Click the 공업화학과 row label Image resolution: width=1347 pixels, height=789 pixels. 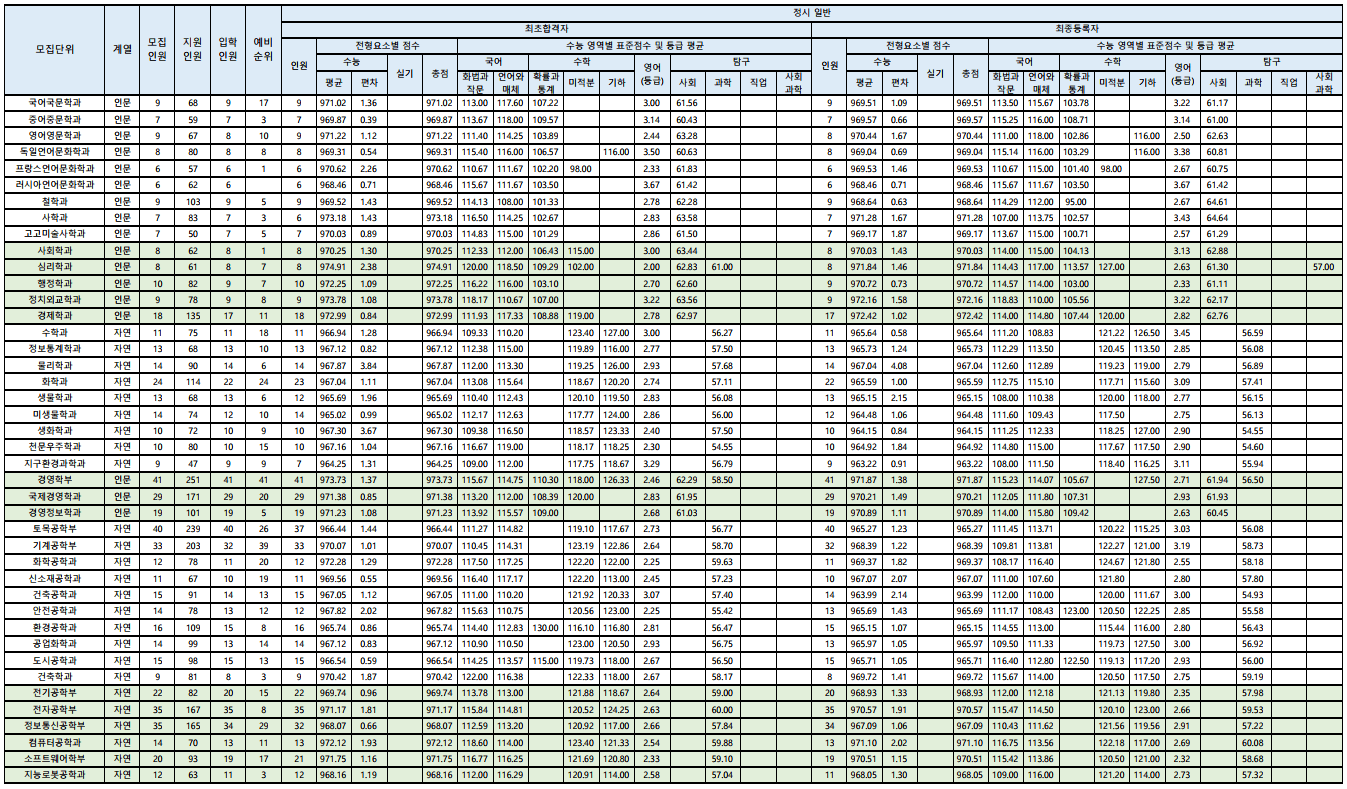pos(54,644)
